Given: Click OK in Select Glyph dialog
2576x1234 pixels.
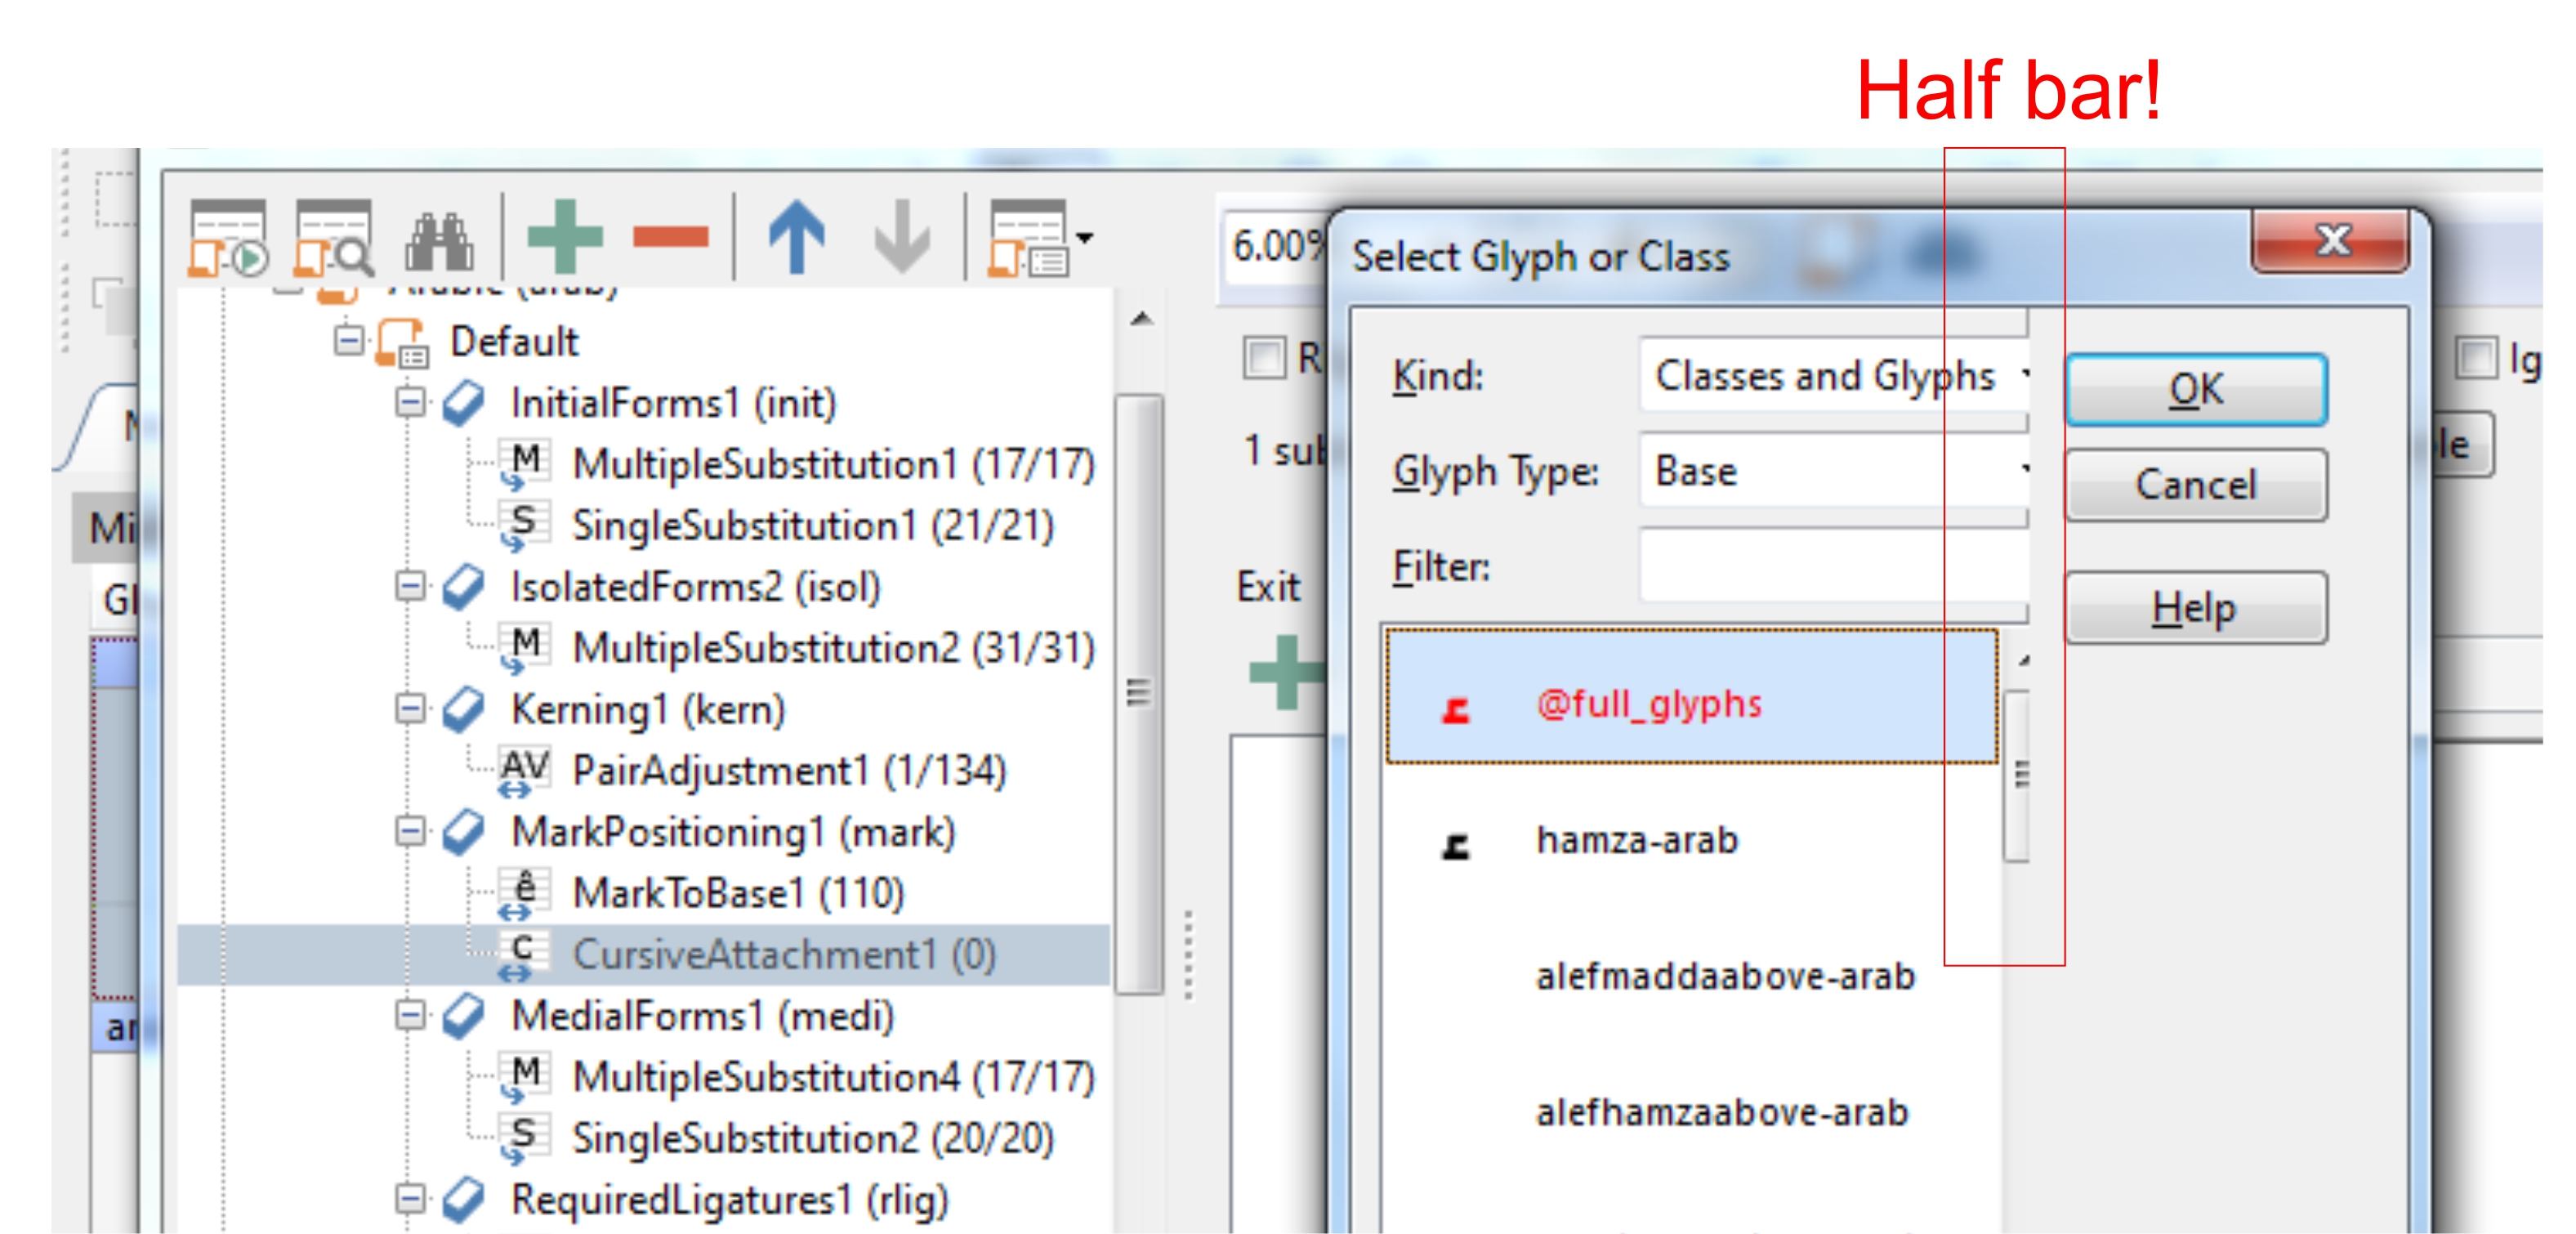Looking at the screenshot, I should tap(2196, 390).
